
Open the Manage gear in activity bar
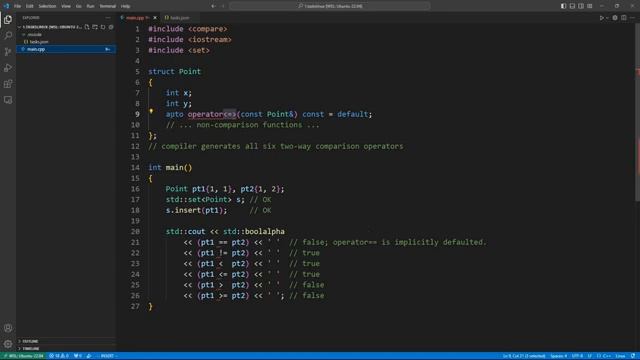[8, 344]
